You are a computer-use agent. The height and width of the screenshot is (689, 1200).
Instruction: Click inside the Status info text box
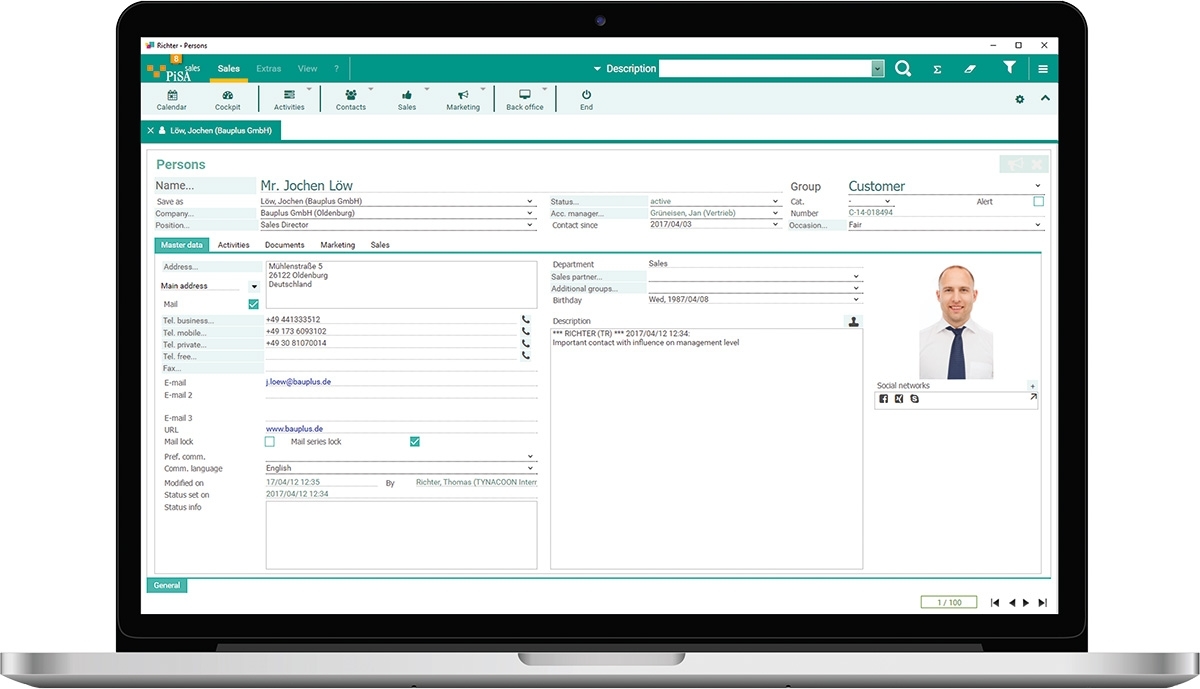click(401, 535)
